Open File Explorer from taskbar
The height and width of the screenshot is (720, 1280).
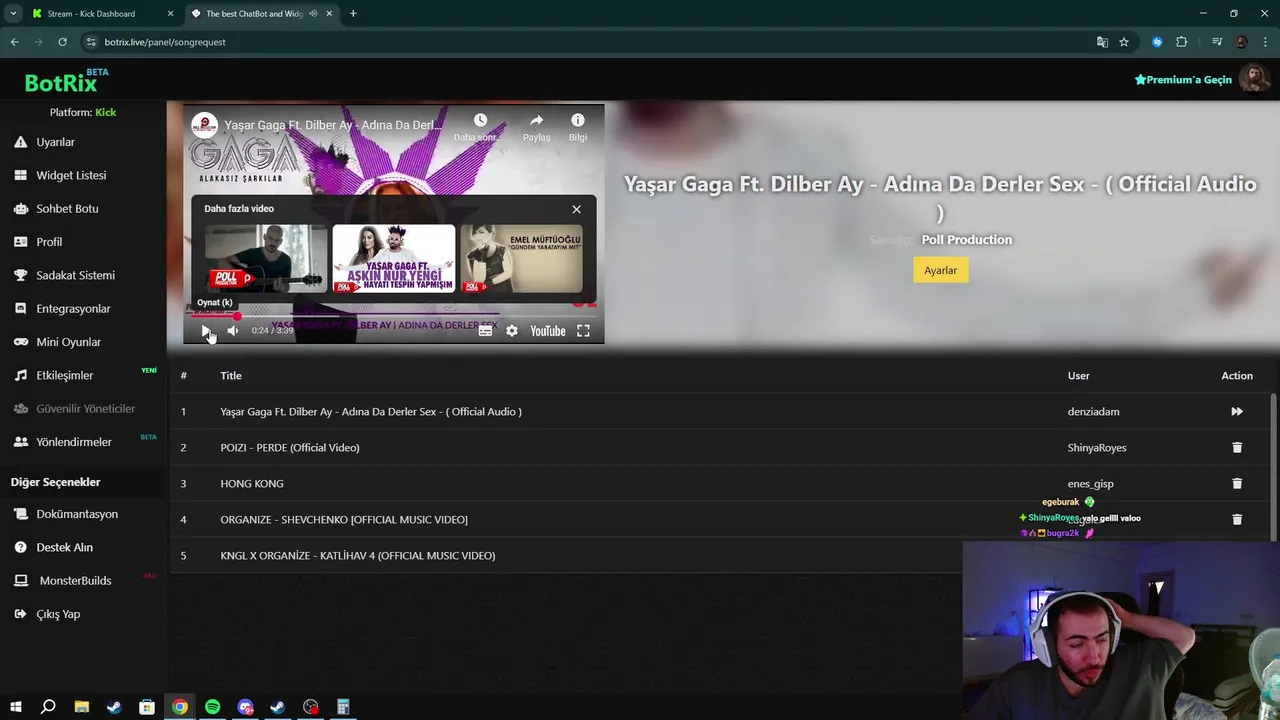[x=81, y=707]
